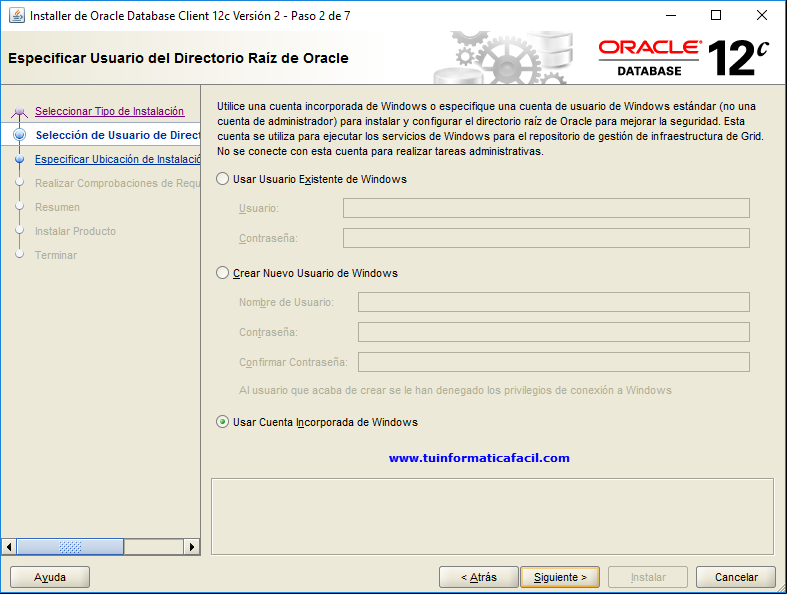Click the Resumen step in sidebar

(x=57, y=207)
